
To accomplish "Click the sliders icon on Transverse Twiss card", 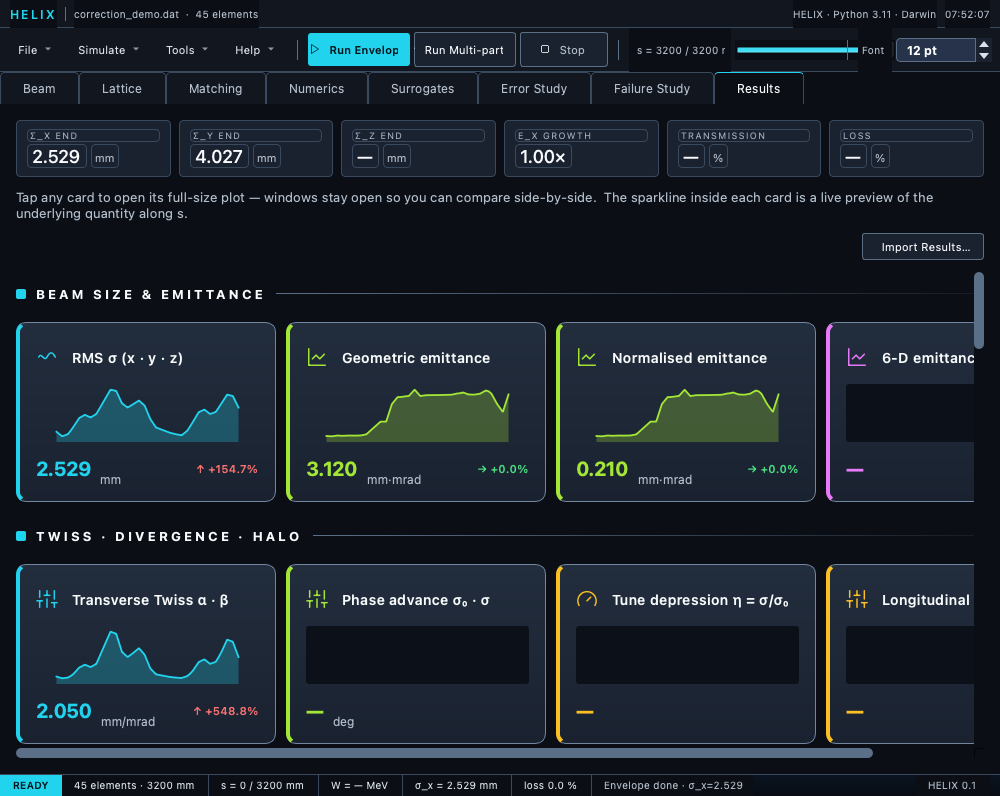I will (47, 599).
